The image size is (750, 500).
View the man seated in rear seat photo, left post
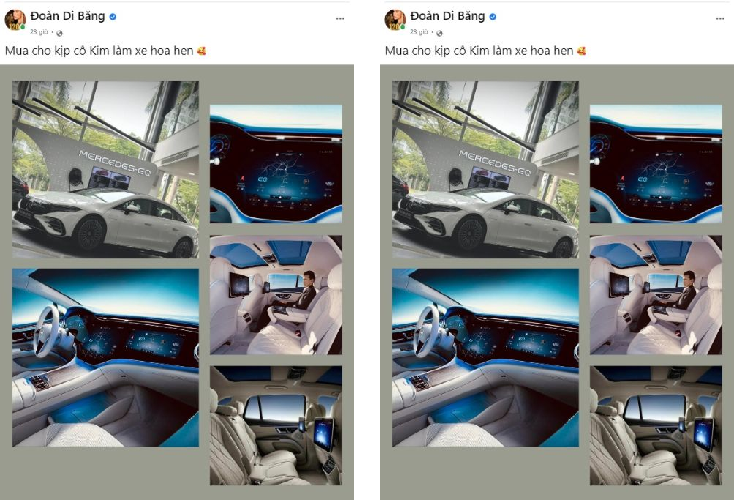click(x=276, y=295)
